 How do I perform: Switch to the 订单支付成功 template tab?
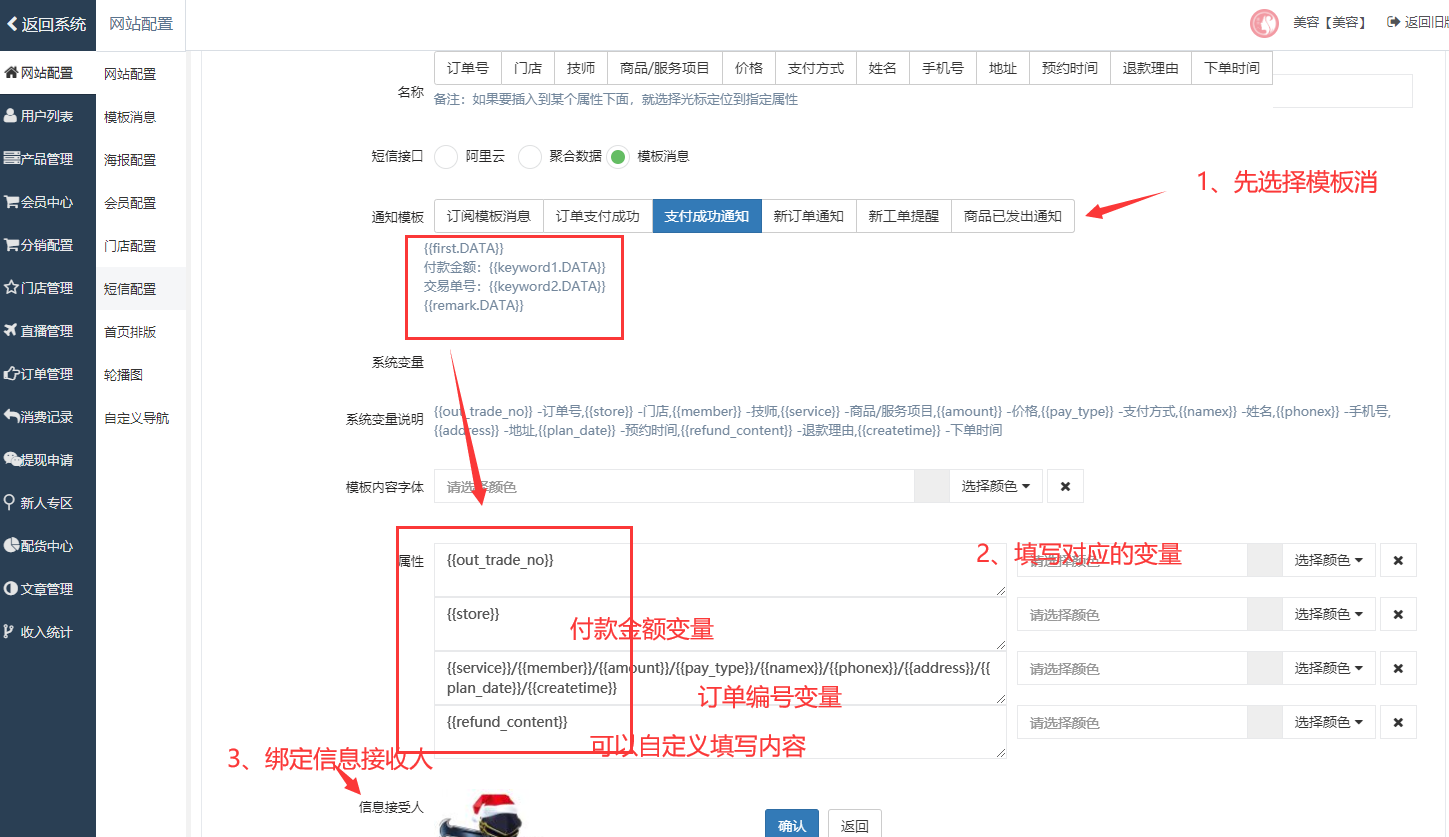pyautogui.click(x=598, y=216)
